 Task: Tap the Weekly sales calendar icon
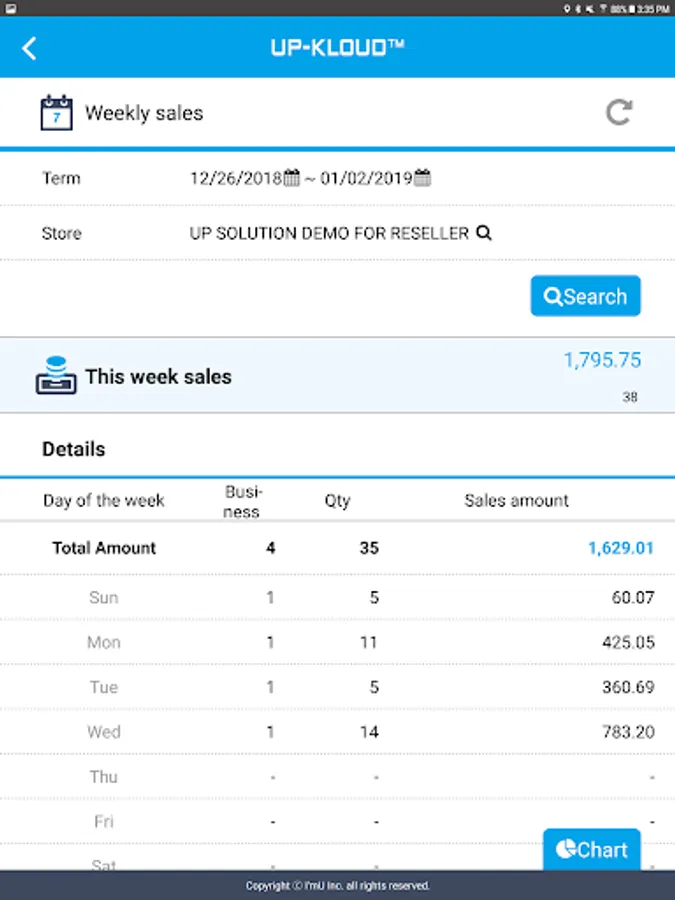[x=56, y=113]
